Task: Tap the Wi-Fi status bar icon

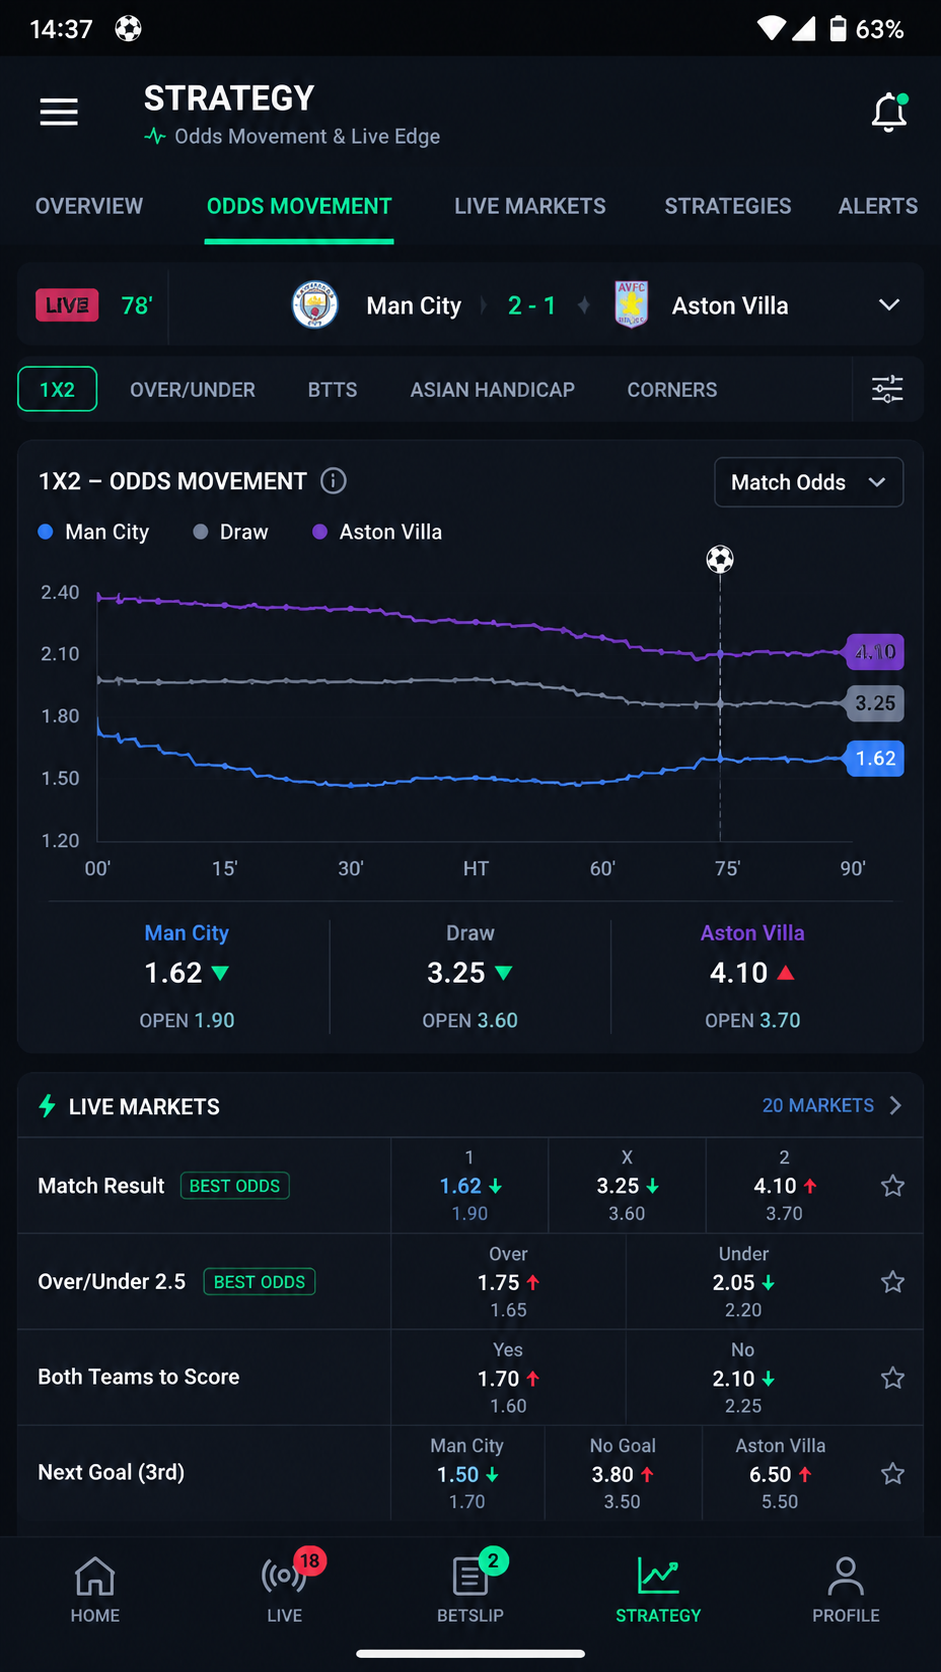Action: click(771, 28)
